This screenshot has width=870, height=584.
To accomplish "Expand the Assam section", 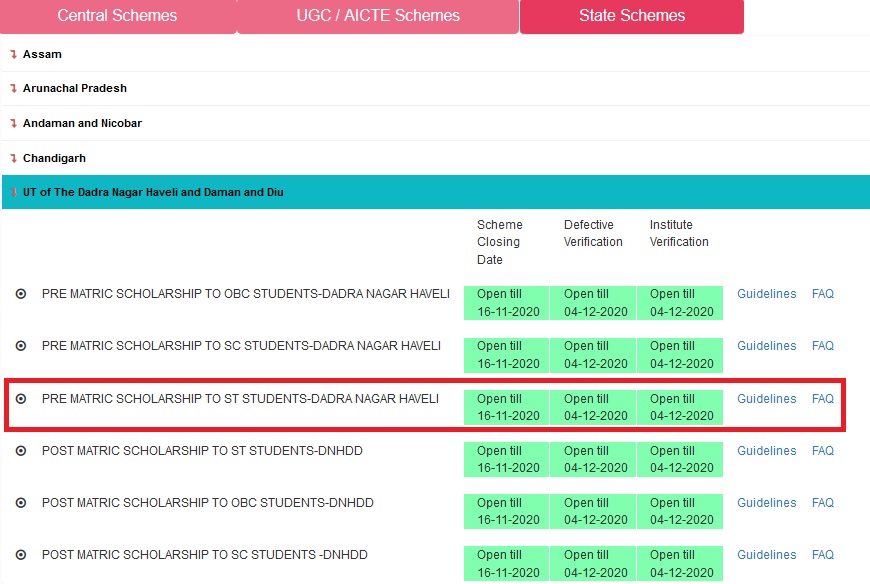I will point(436,54).
